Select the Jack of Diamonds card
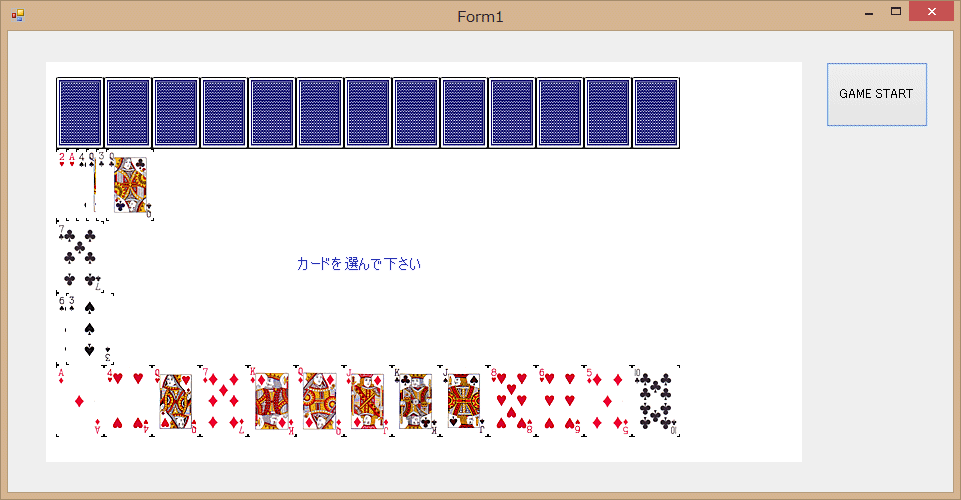This screenshot has height=500, width=961. coord(367,401)
